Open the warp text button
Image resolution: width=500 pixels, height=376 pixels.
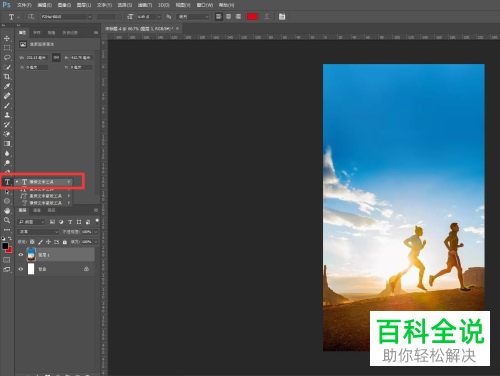[x=267, y=16]
